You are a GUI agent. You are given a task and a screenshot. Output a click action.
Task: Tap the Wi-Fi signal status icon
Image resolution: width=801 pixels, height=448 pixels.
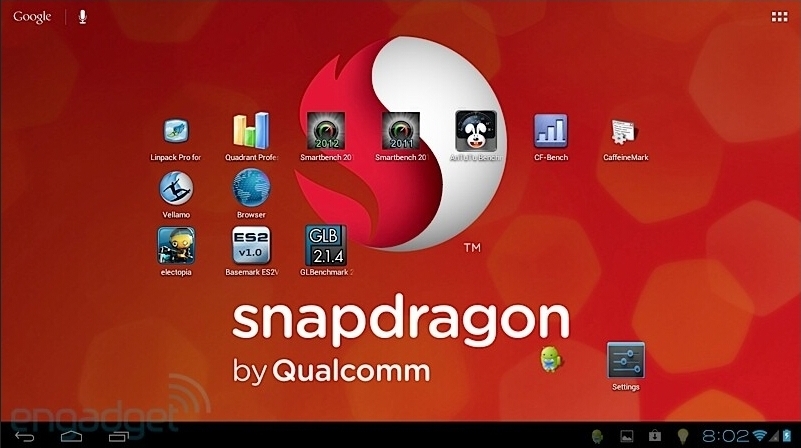(x=760, y=436)
